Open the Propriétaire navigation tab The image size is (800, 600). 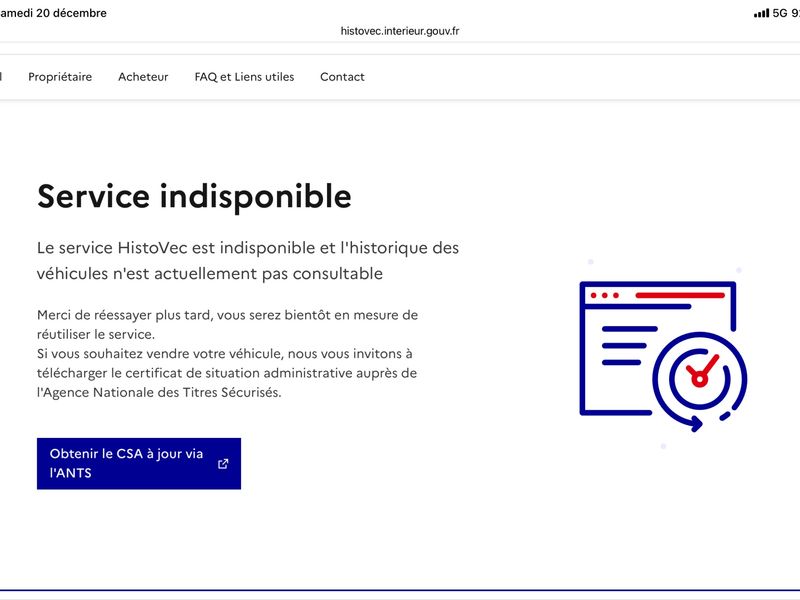tap(60, 77)
